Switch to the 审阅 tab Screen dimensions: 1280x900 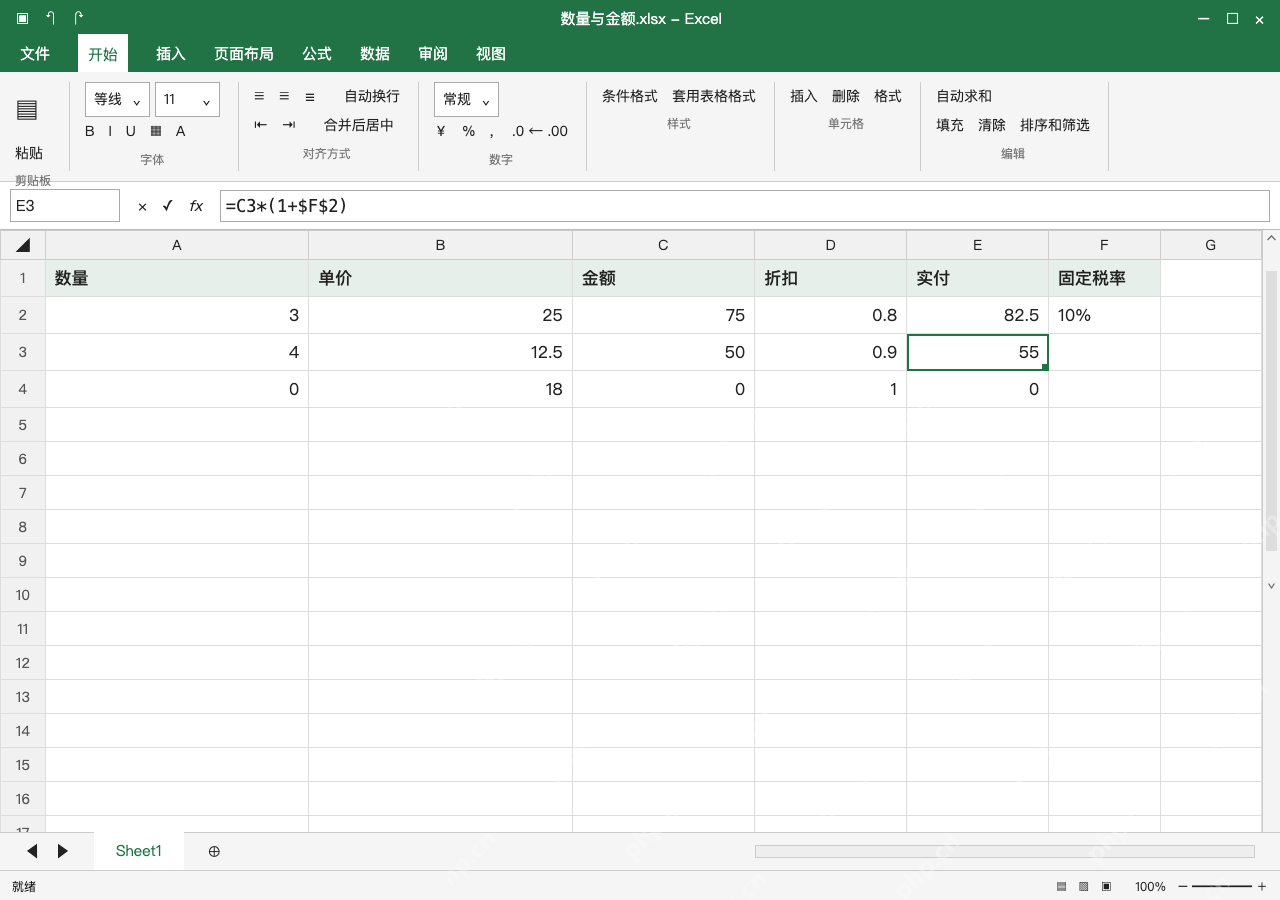tap(433, 54)
